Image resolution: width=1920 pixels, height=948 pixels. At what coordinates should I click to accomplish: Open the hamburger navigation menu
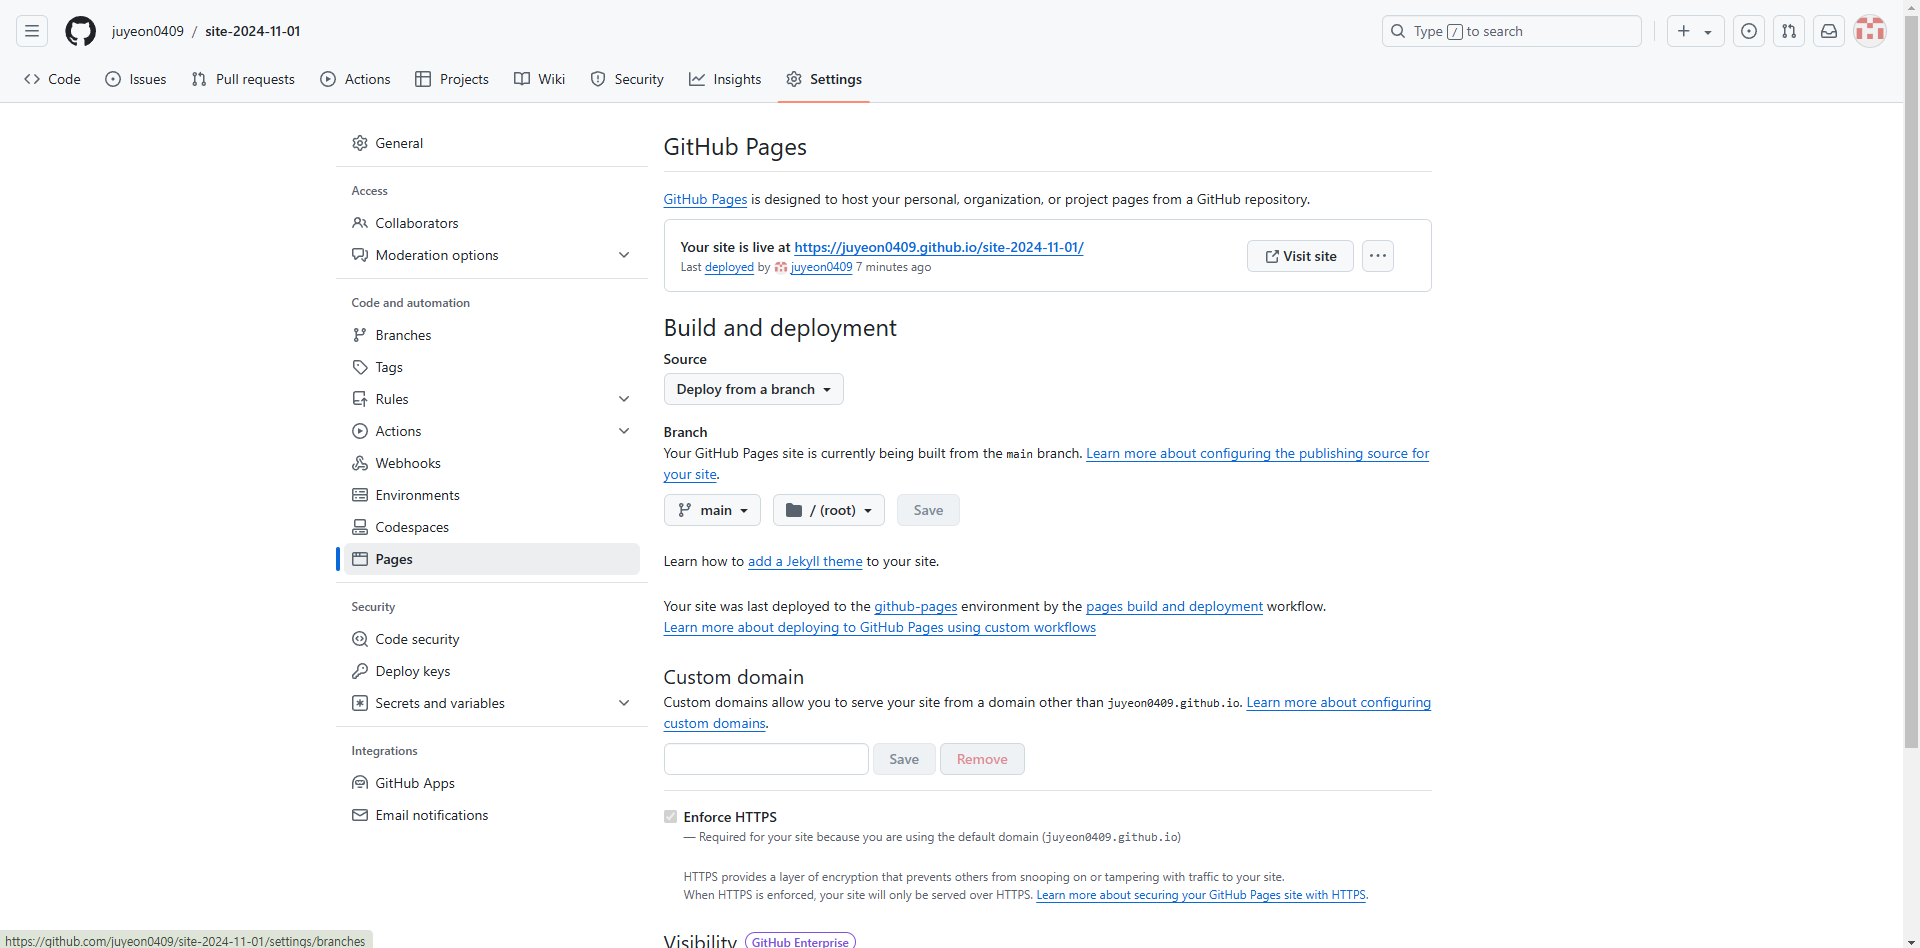tap(32, 31)
